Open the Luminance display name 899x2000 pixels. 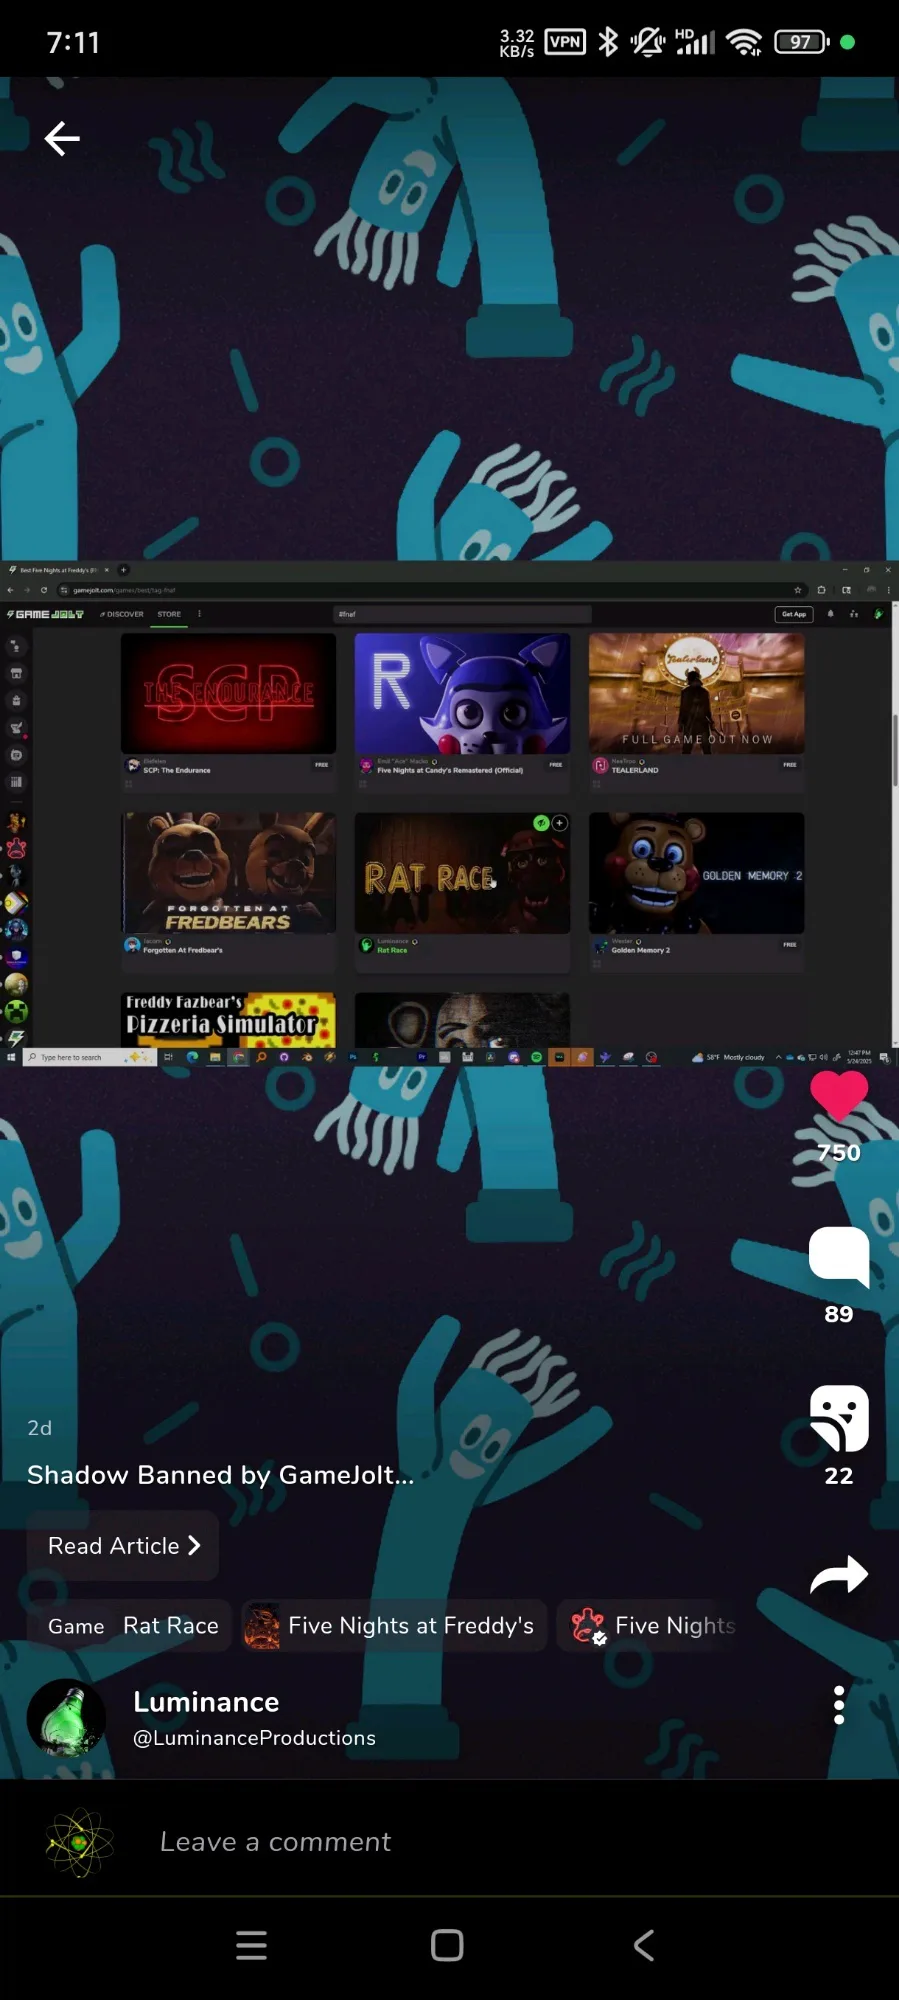coord(206,1702)
